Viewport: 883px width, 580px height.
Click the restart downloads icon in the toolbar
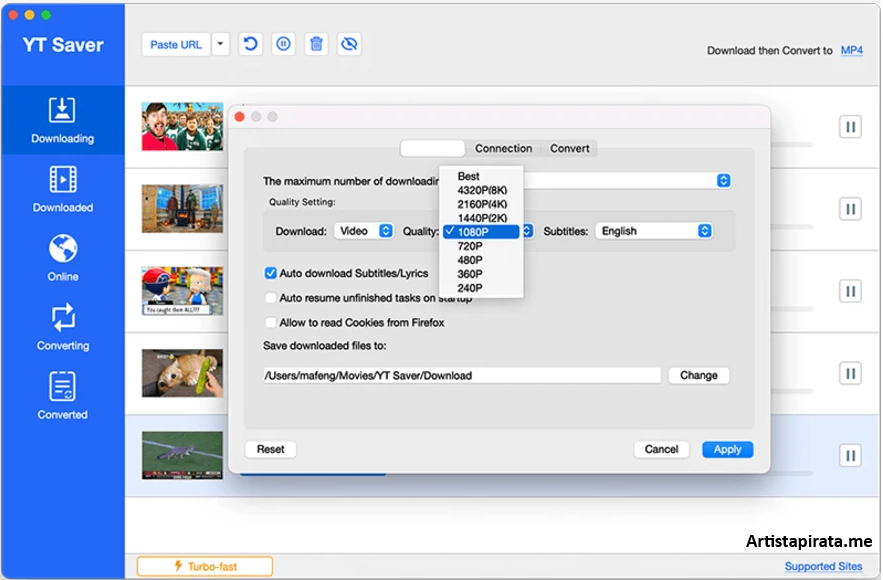pos(250,44)
